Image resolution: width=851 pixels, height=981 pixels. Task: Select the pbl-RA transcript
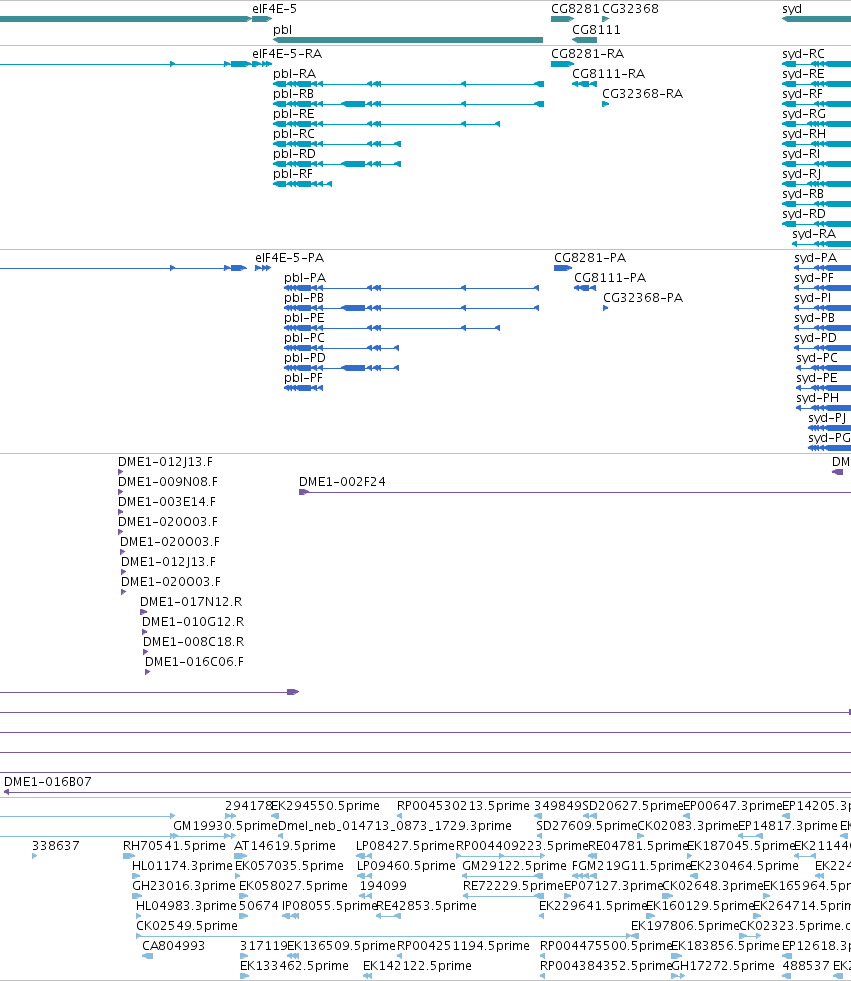click(x=408, y=84)
